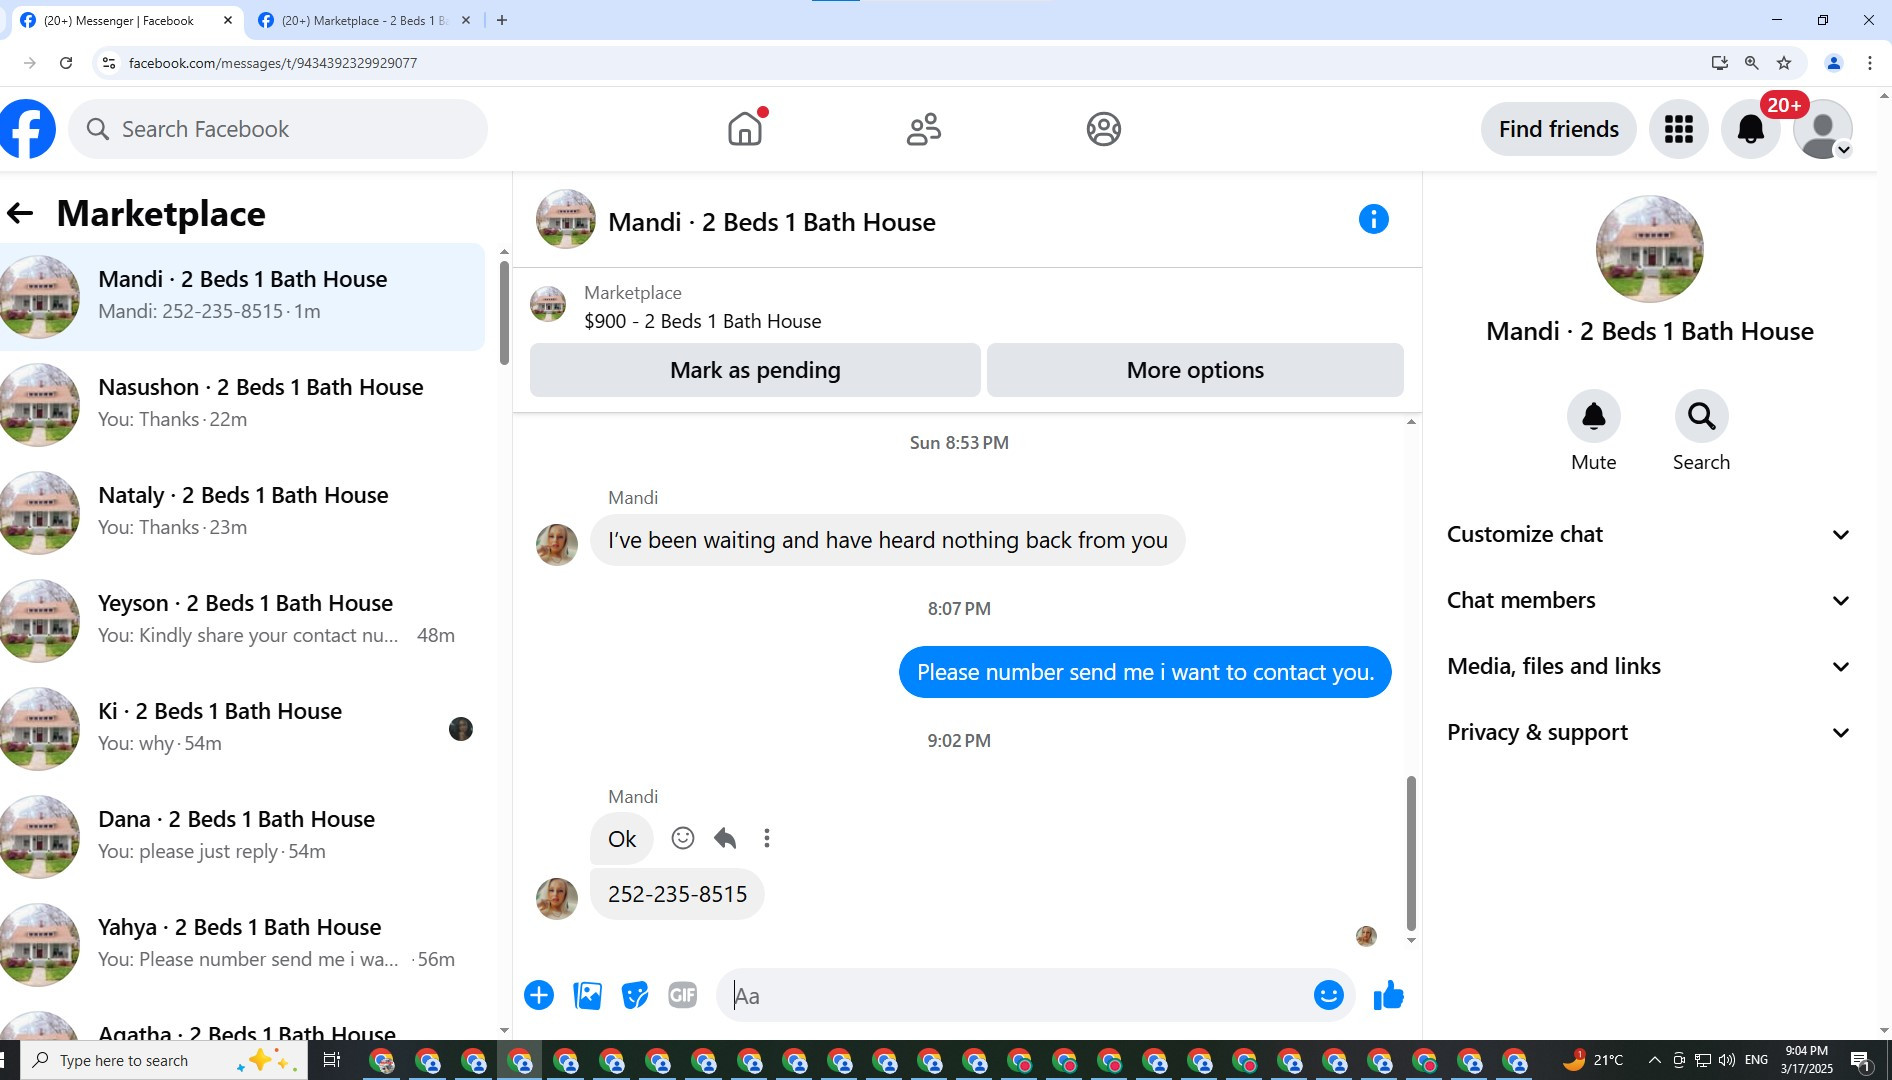Click More options button
This screenshot has width=1892, height=1080.
click(1195, 370)
